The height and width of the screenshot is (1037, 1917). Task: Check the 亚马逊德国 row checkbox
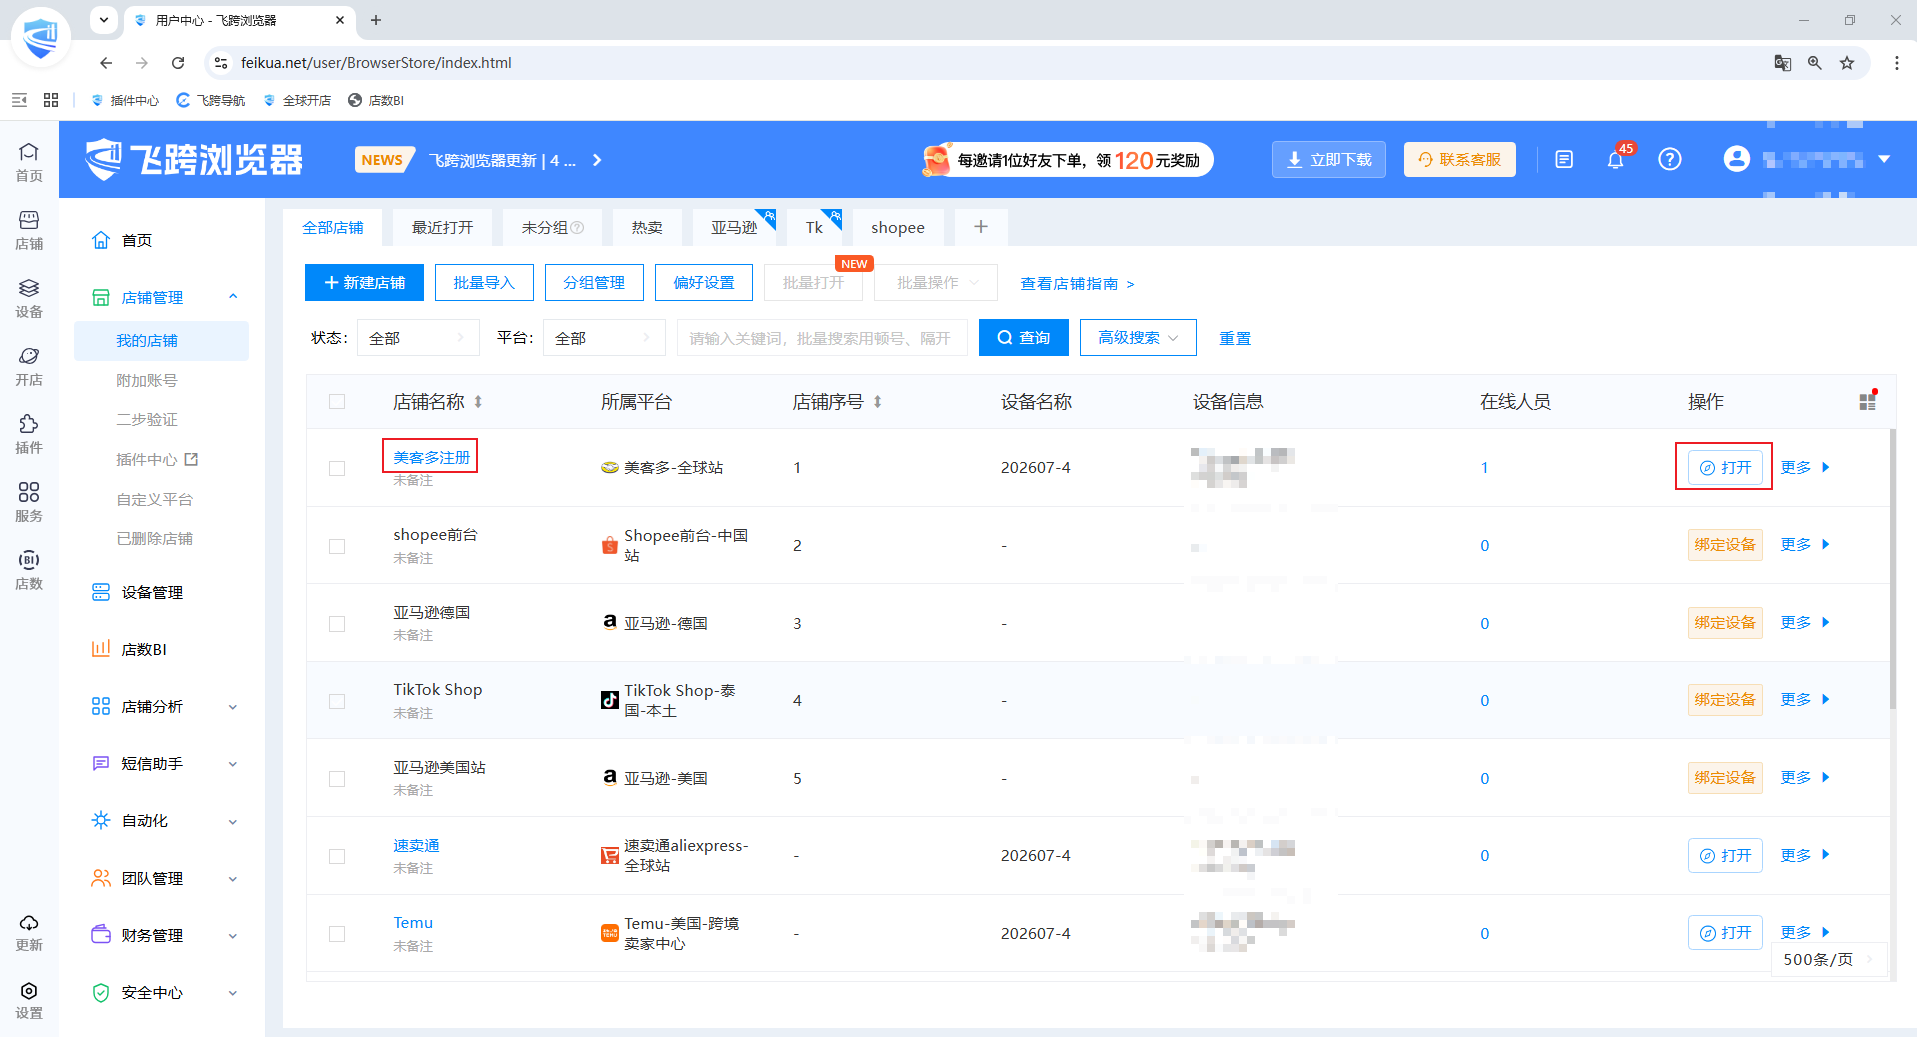(x=337, y=623)
